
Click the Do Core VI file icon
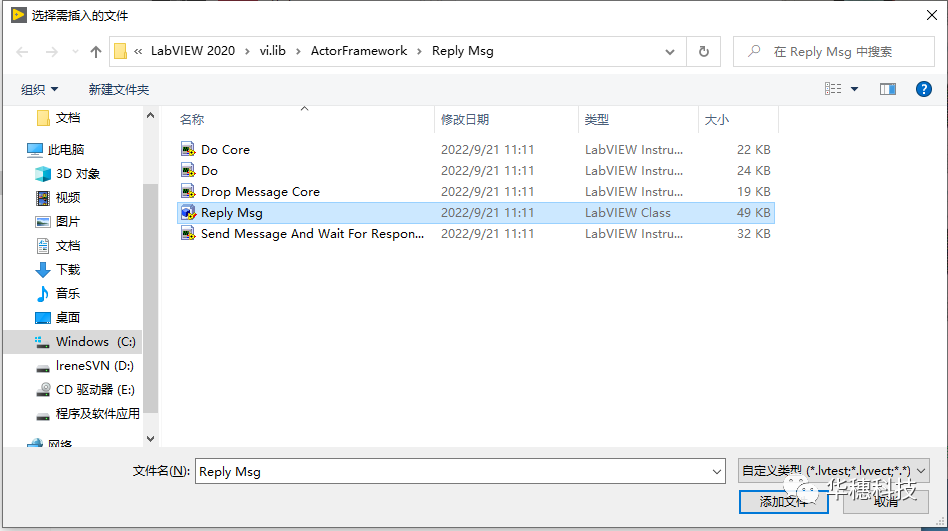click(188, 149)
